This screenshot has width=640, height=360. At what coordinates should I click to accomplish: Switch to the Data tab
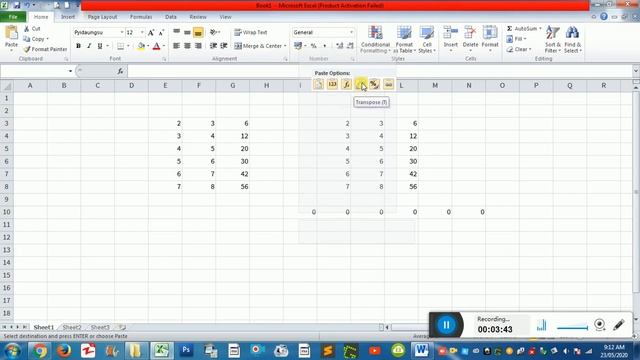click(x=171, y=17)
